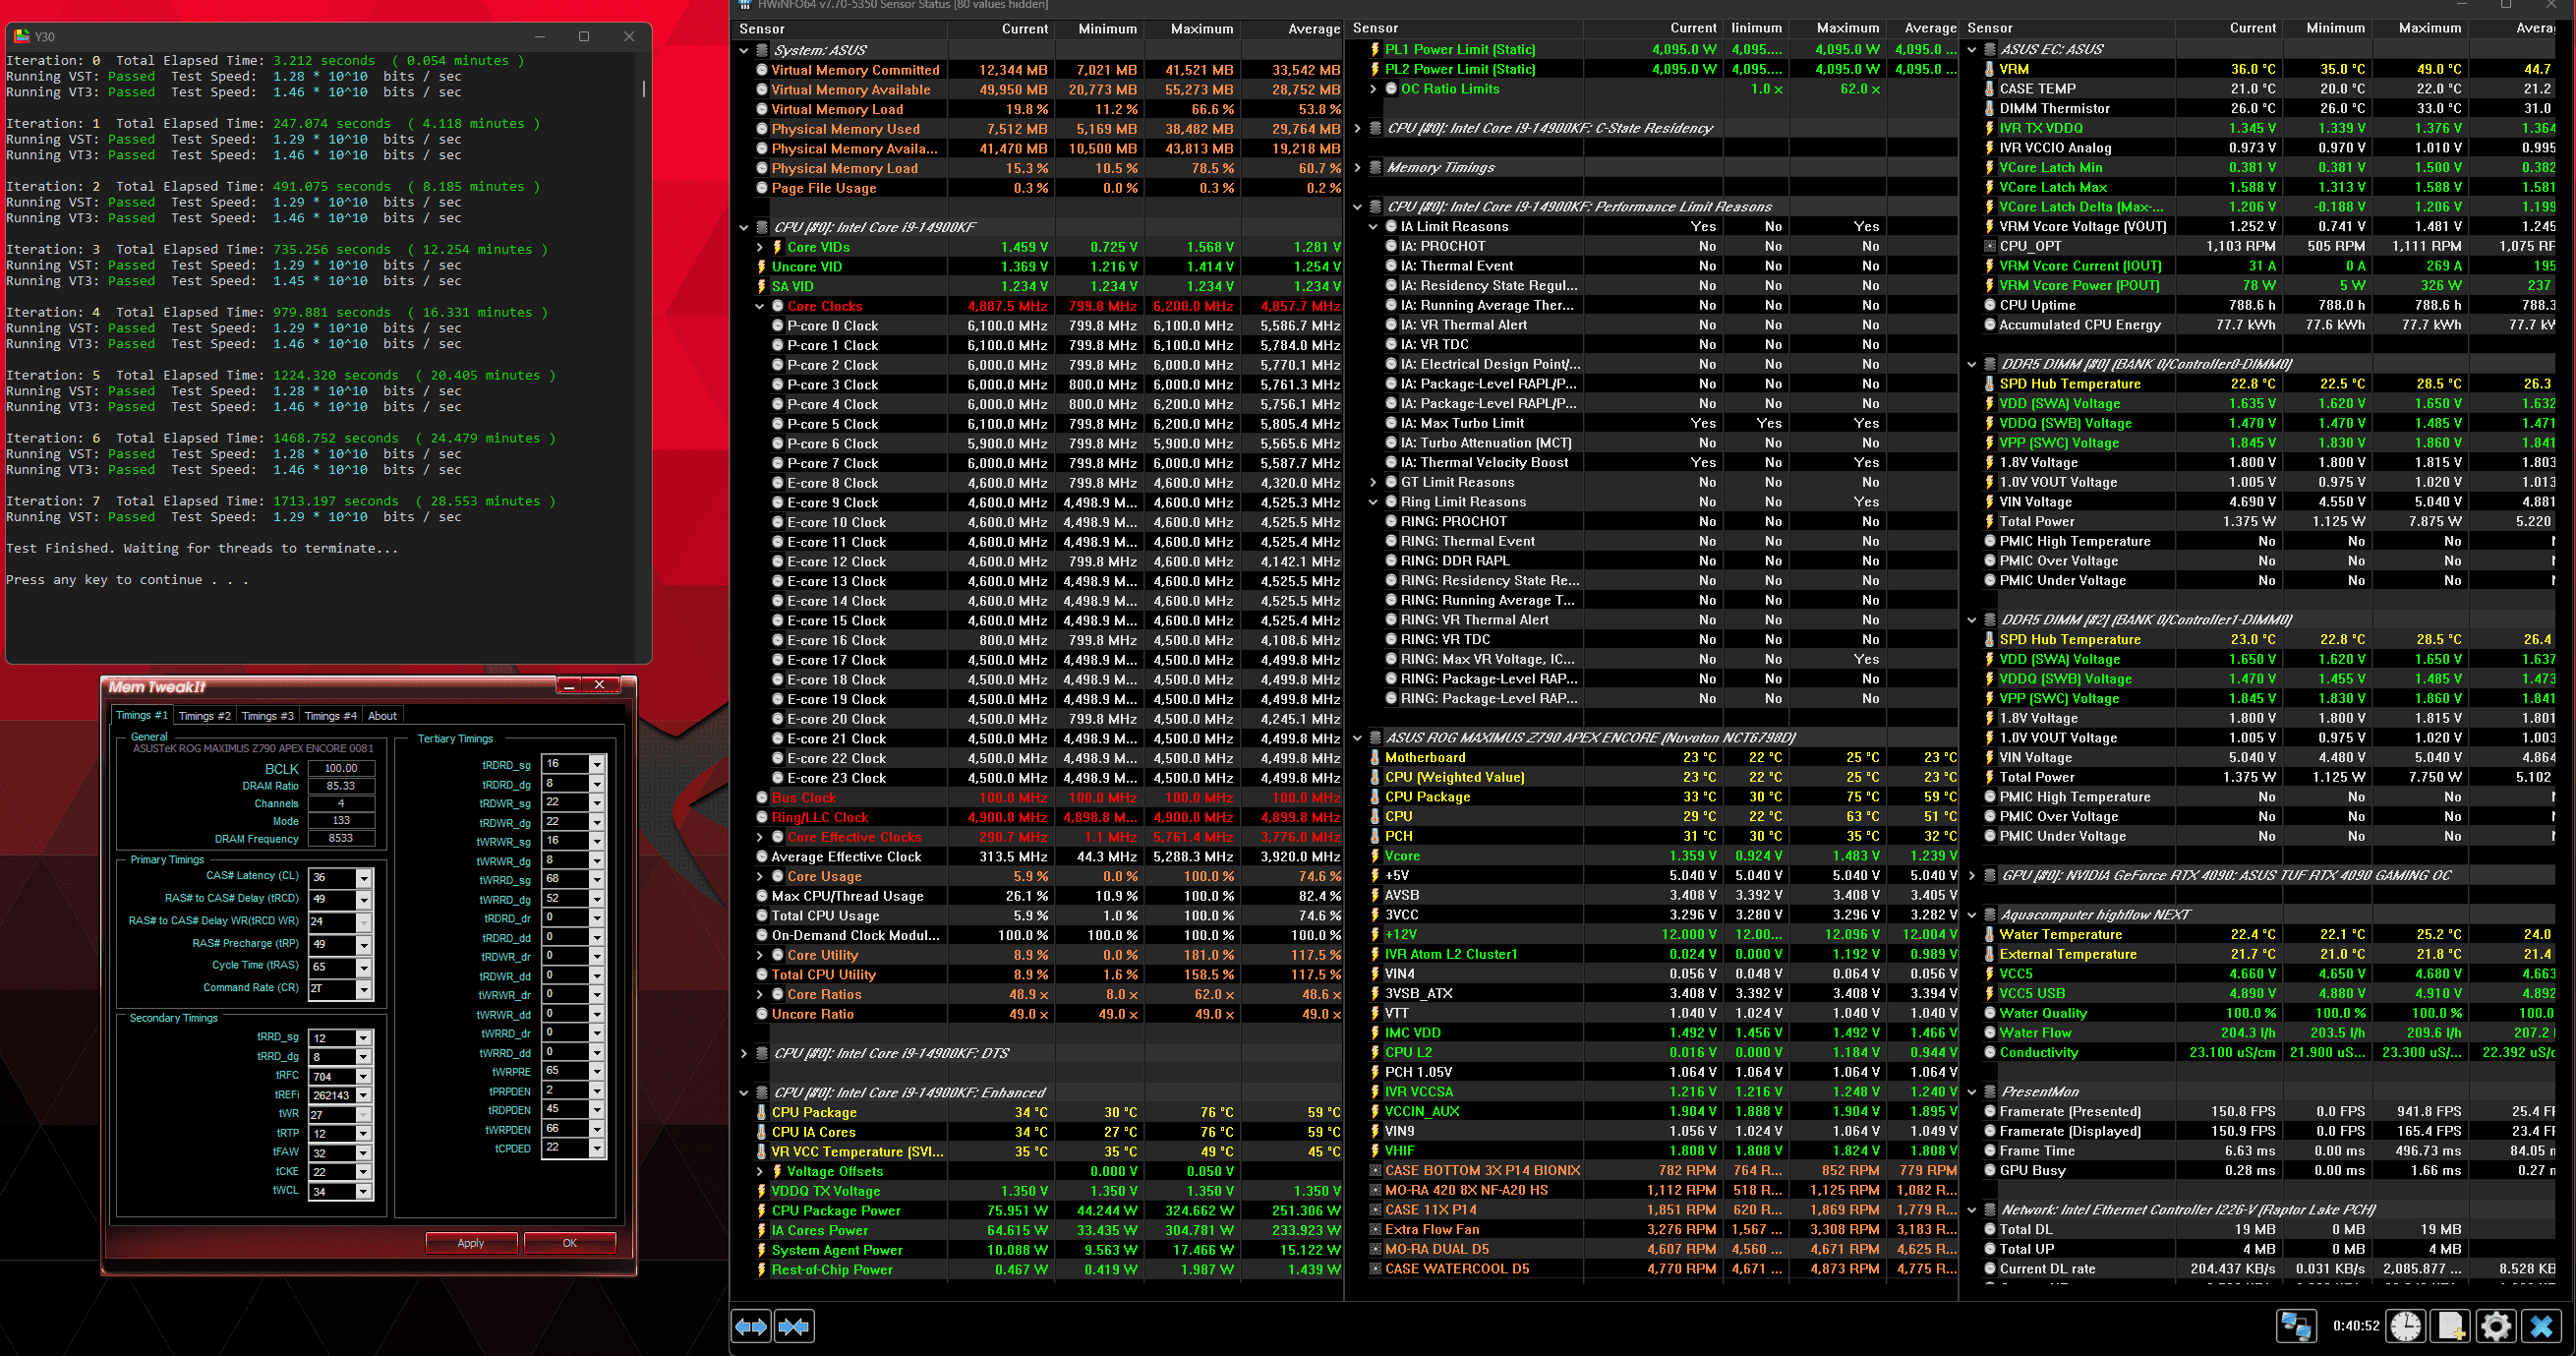Expand the GT Limit Reasons entry
Image resolution: width=2576 pixels, height=1356 pixels.
point(1374,482)
